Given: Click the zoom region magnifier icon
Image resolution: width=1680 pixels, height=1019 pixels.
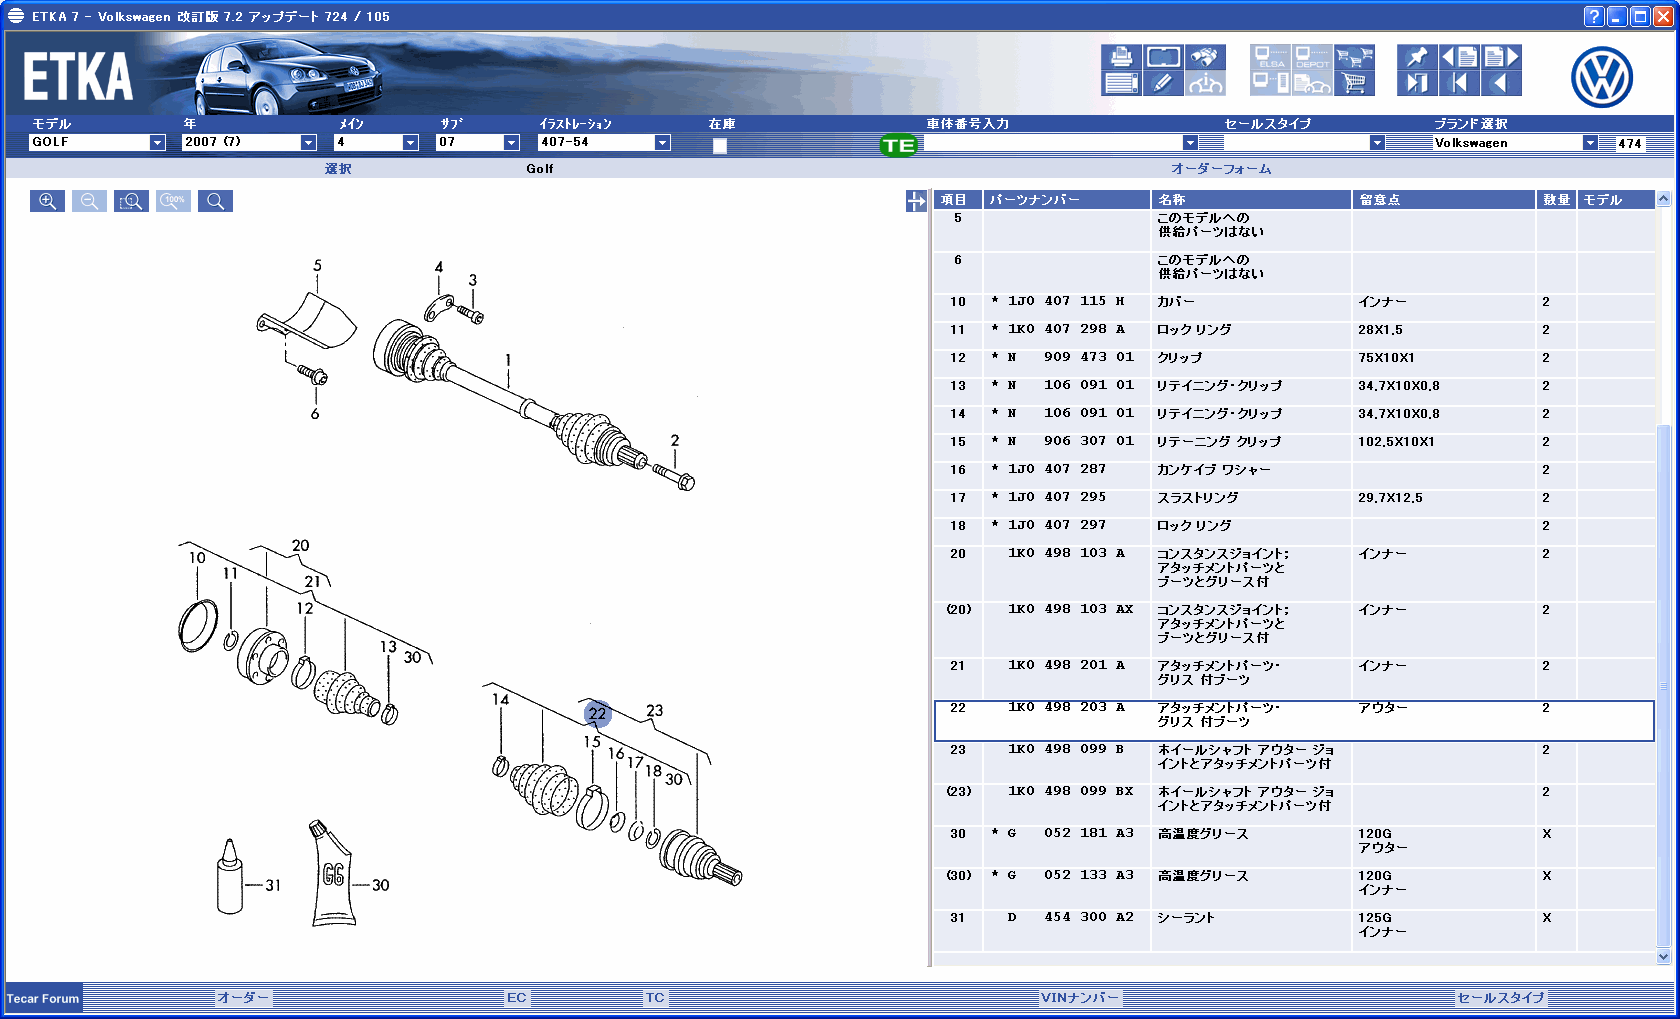Looking at the screenshot, I should [131, 201].
